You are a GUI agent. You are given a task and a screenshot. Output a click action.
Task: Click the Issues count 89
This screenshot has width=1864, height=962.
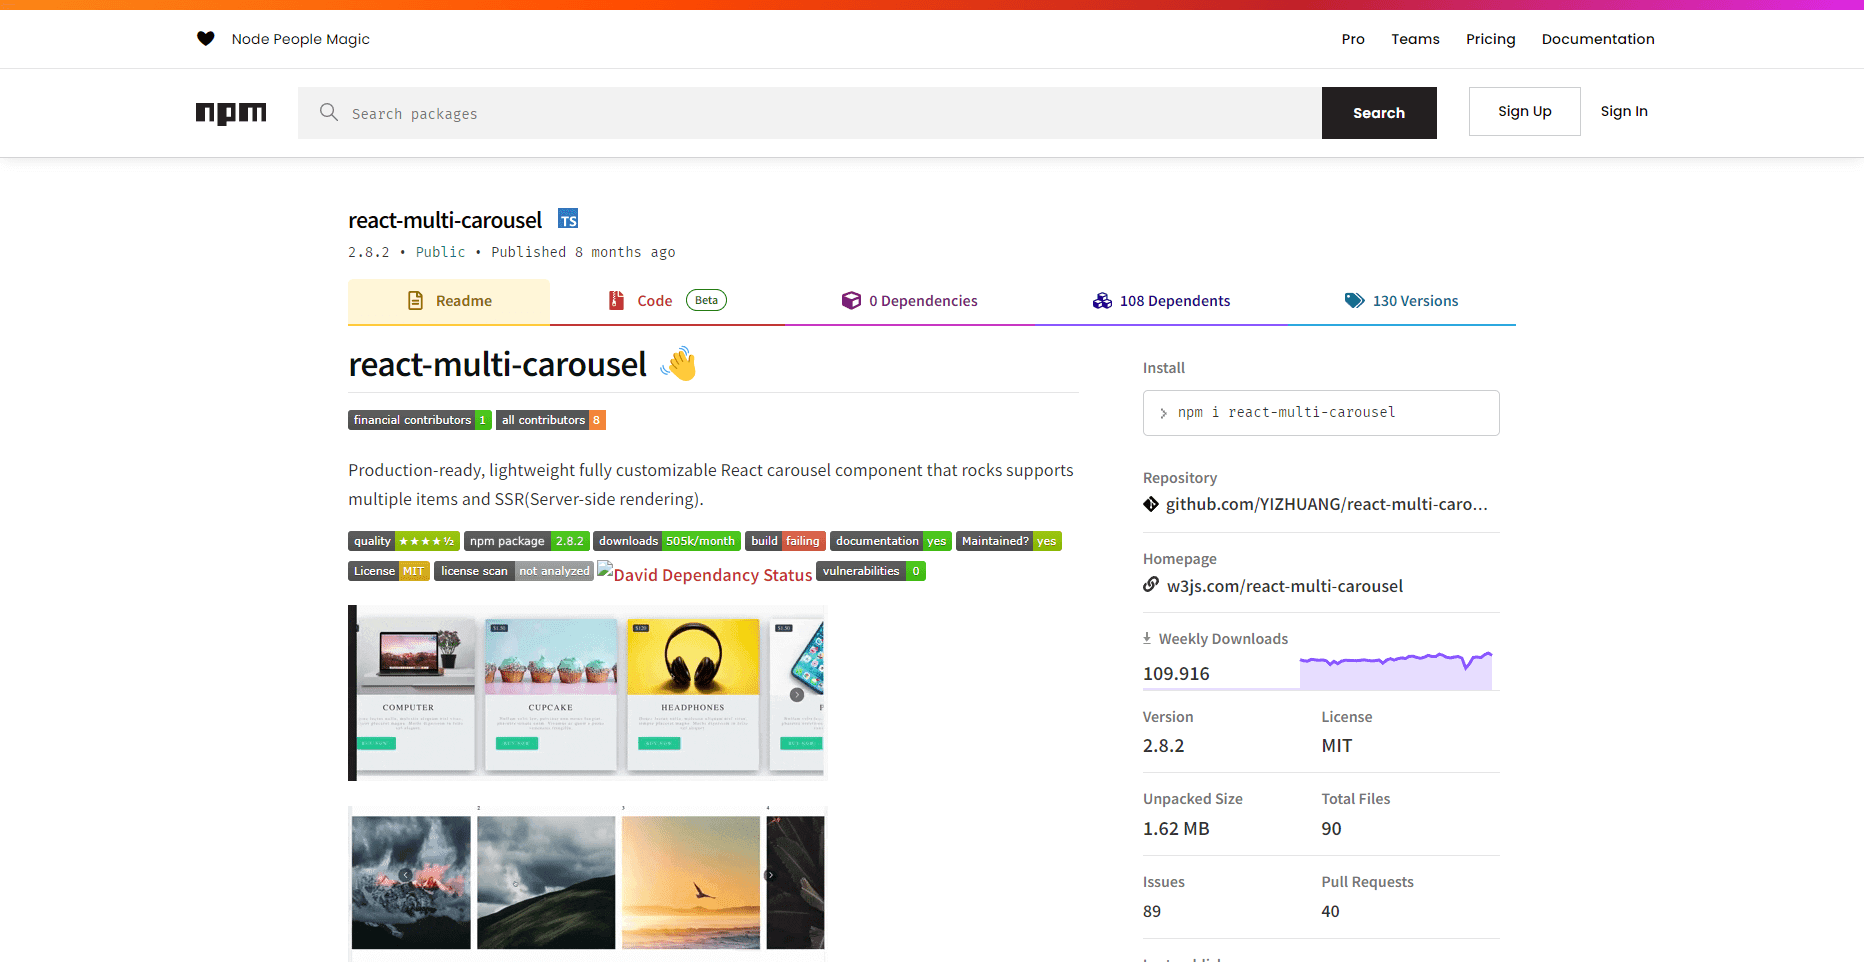pos(1152,912)
